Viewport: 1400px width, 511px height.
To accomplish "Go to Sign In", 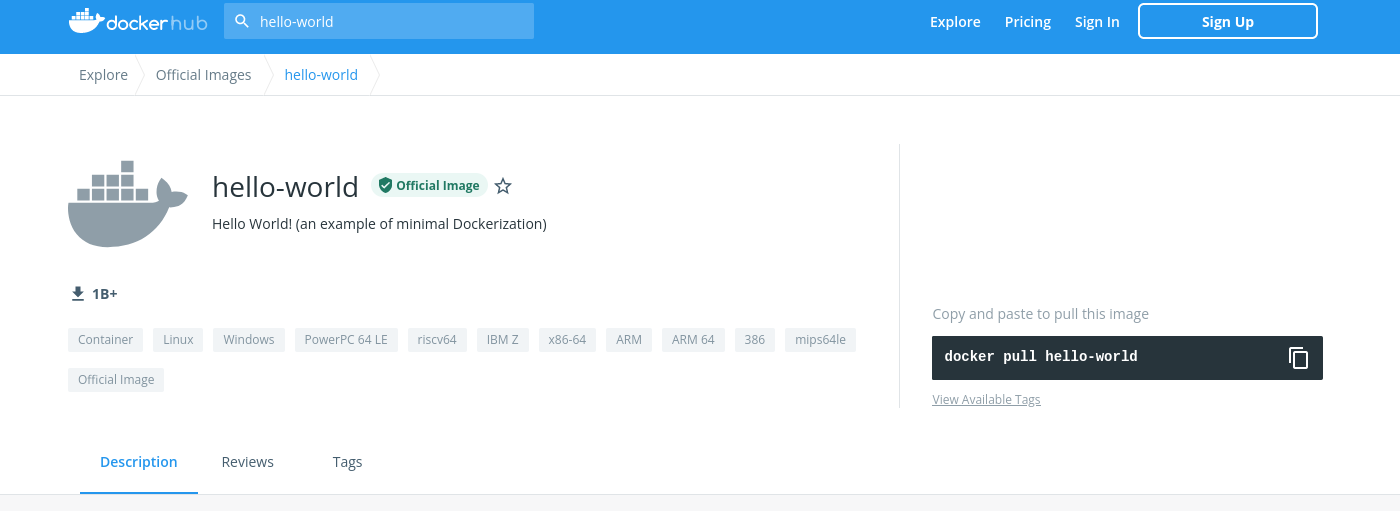I will (x=1097, y=22).
